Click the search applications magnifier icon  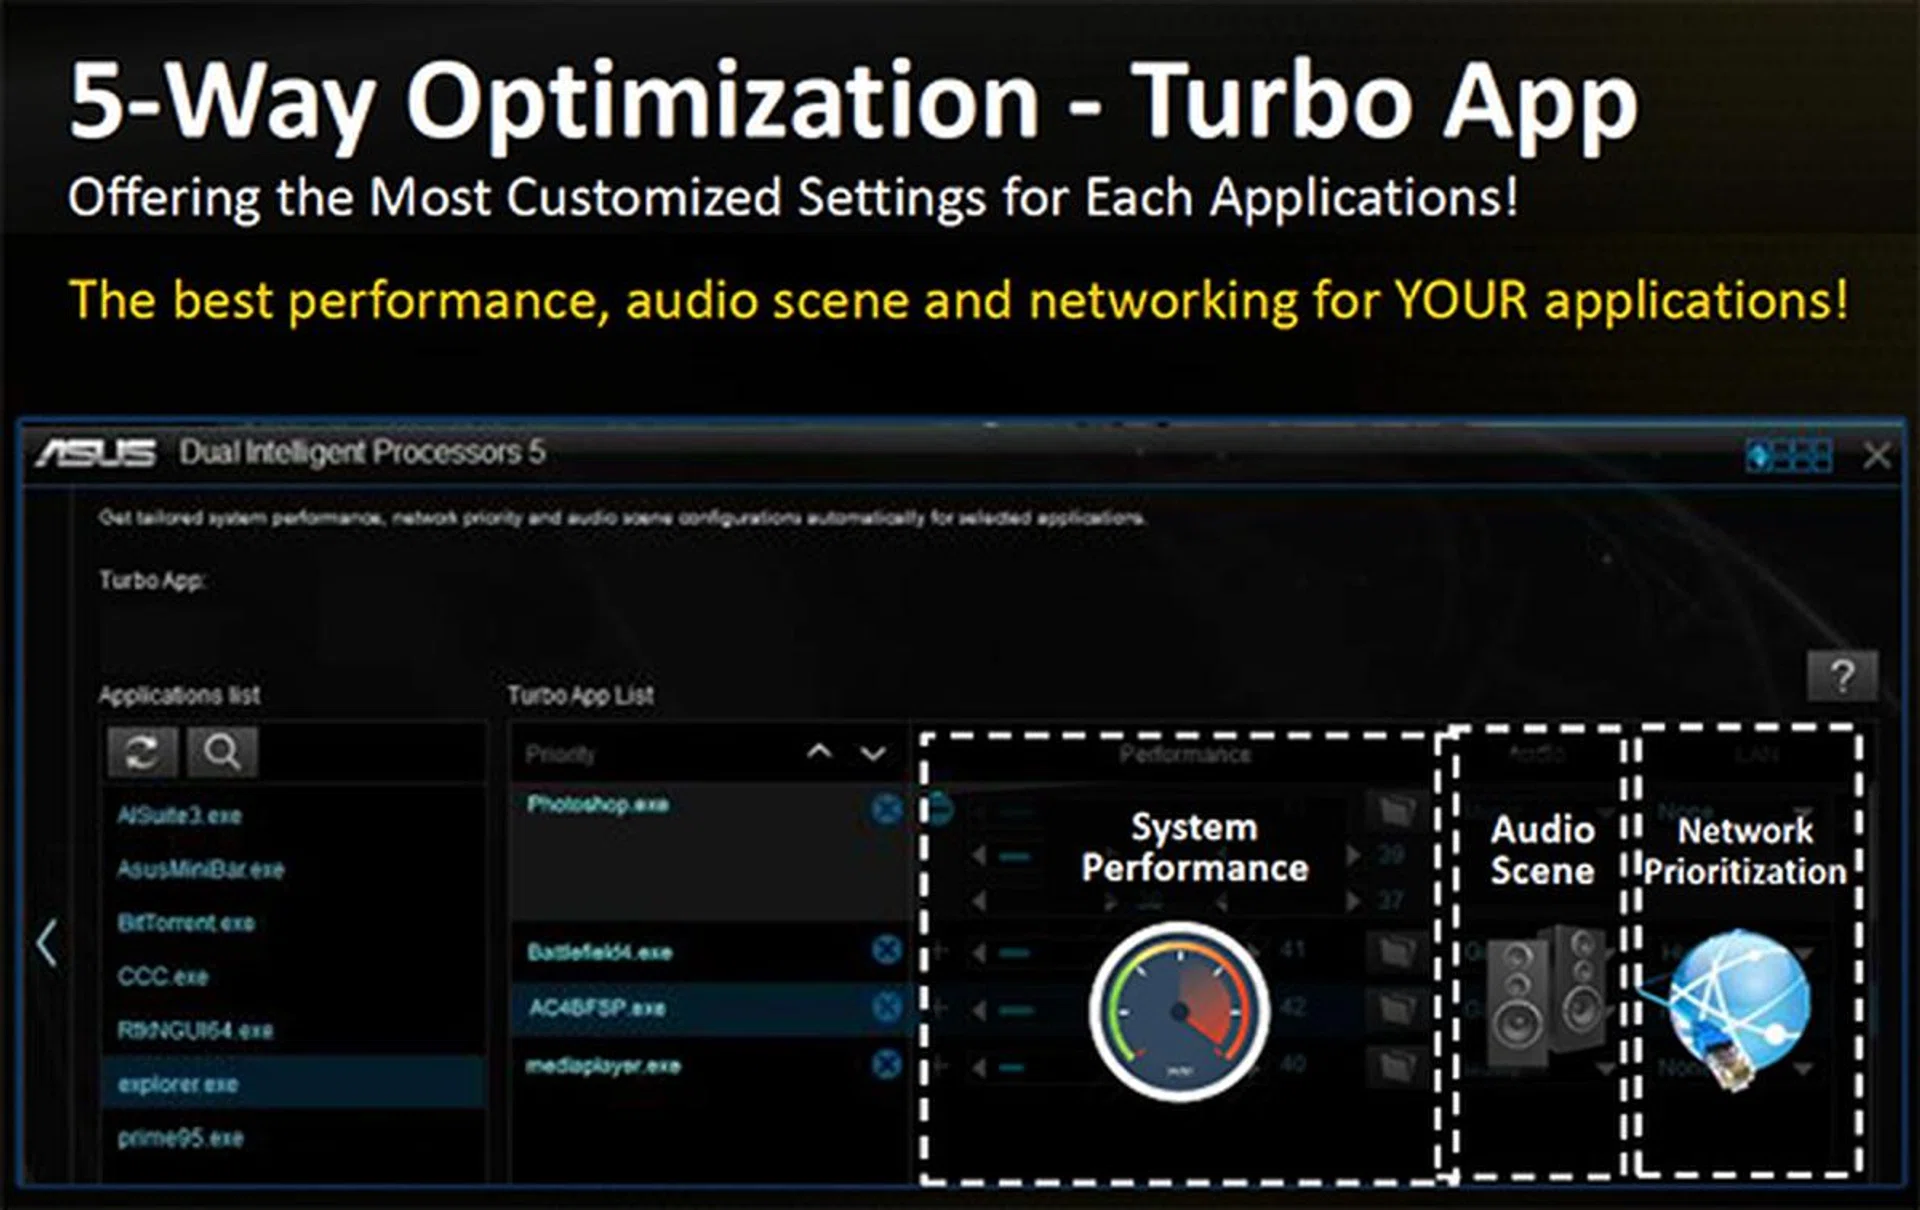click(x=222, y=752)
